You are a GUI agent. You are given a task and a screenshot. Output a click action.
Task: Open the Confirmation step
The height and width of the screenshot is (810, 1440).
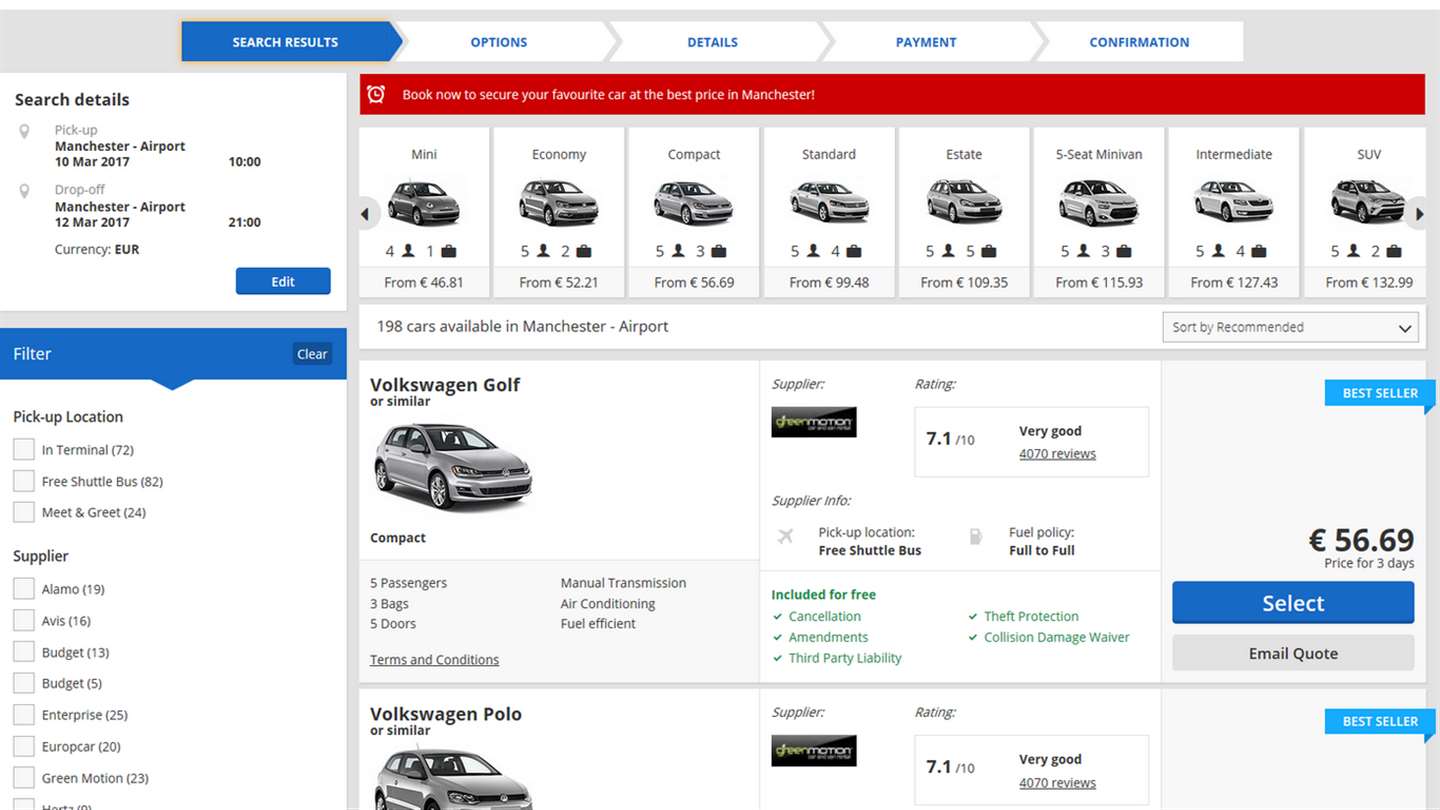1139,42
